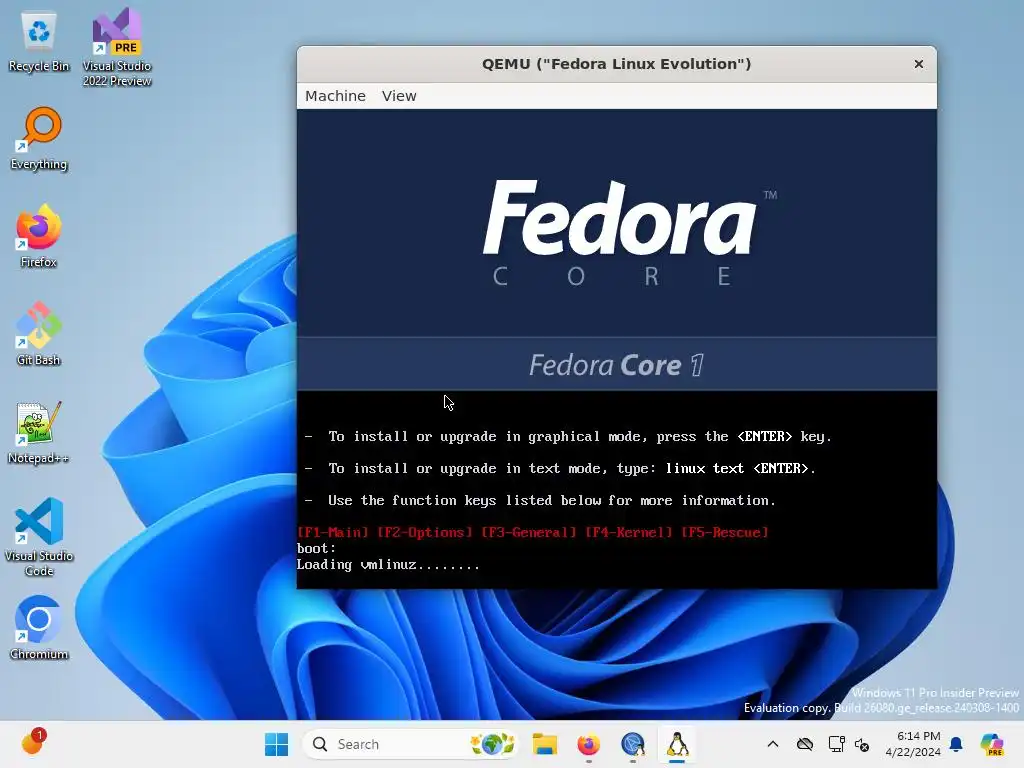Image resolution: width=1024 pixels, height=768 pixels.
Task: Open the network display tray icon
Action: 836,744
